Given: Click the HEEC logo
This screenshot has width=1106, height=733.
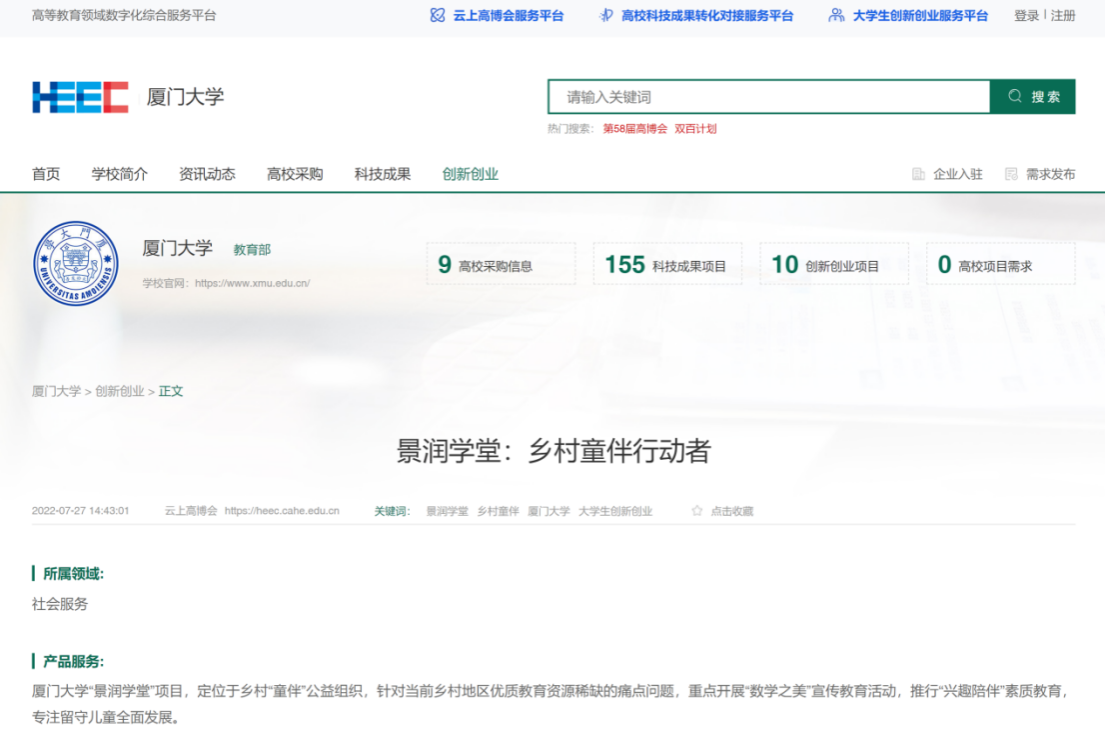Looking at the screenshot, I should (x=80, y=97).
